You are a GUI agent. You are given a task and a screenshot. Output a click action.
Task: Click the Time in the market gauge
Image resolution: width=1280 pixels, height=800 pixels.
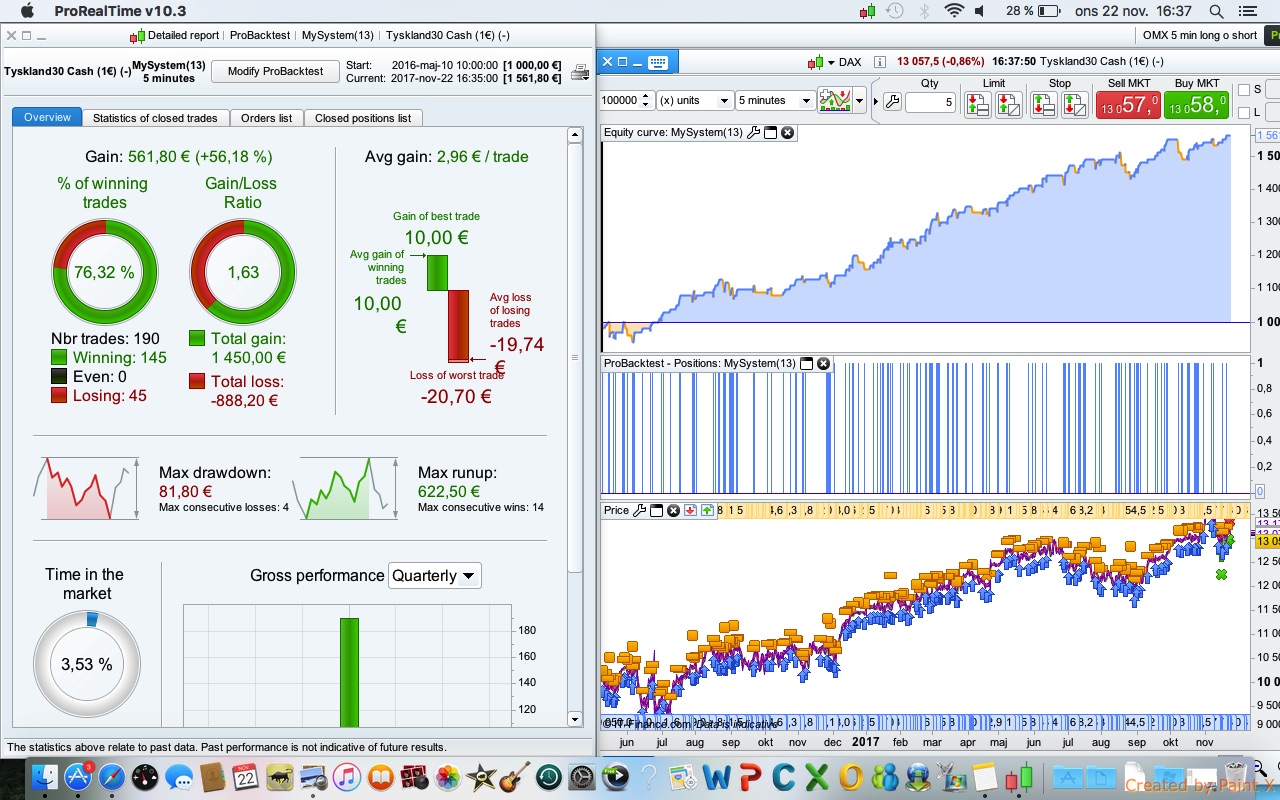[87, 664]
